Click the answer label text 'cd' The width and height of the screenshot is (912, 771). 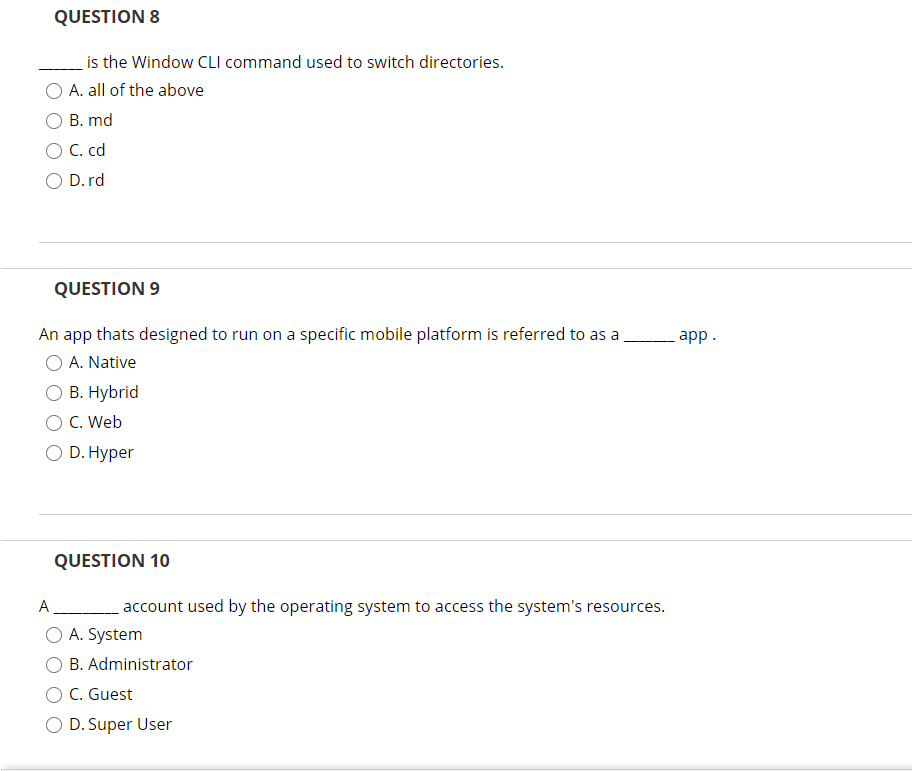click(95, 150)
